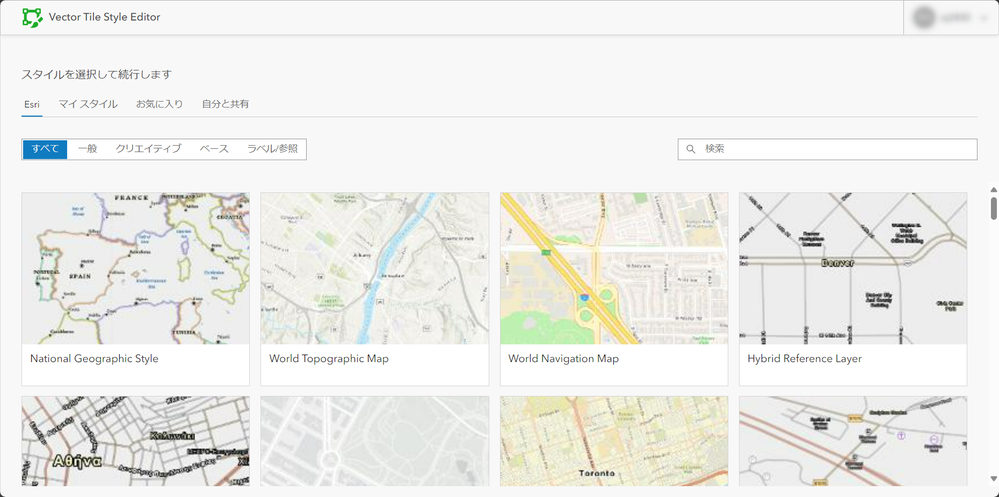Click the magnifier icon in the search box
Screen dimensions: 999x497
(691, 149)
